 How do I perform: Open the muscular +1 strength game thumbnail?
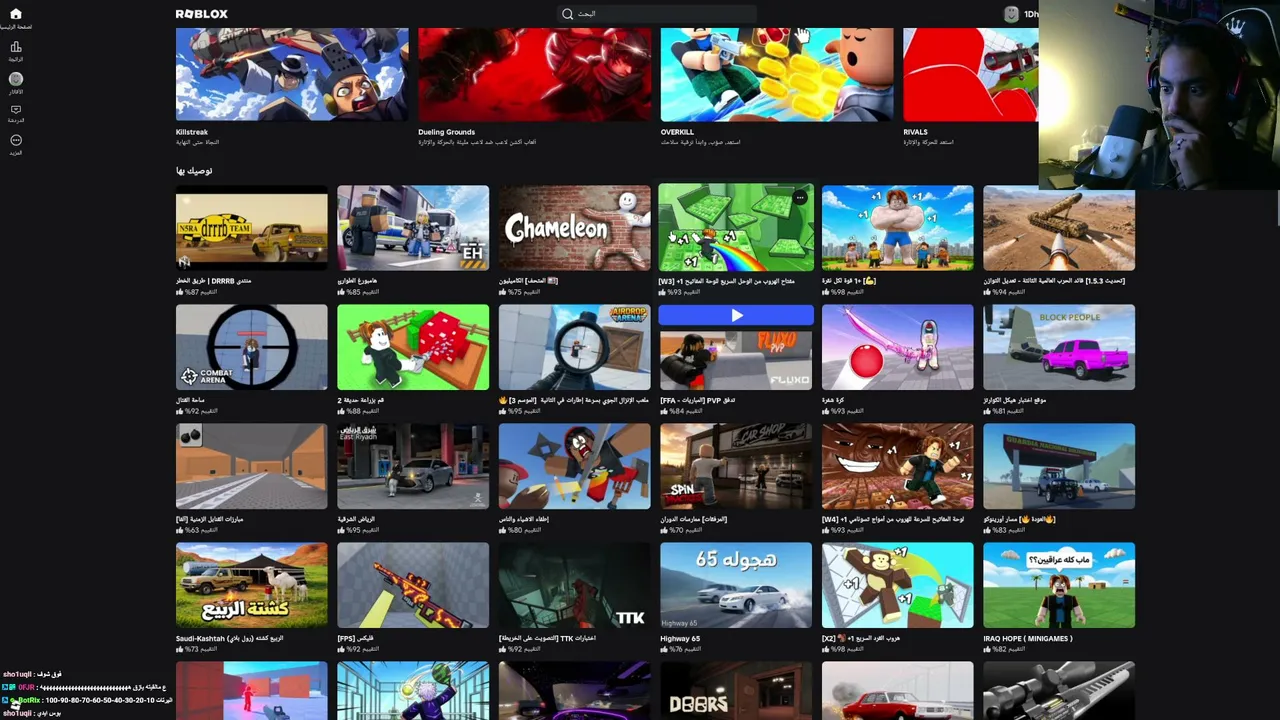pos(897,228)
